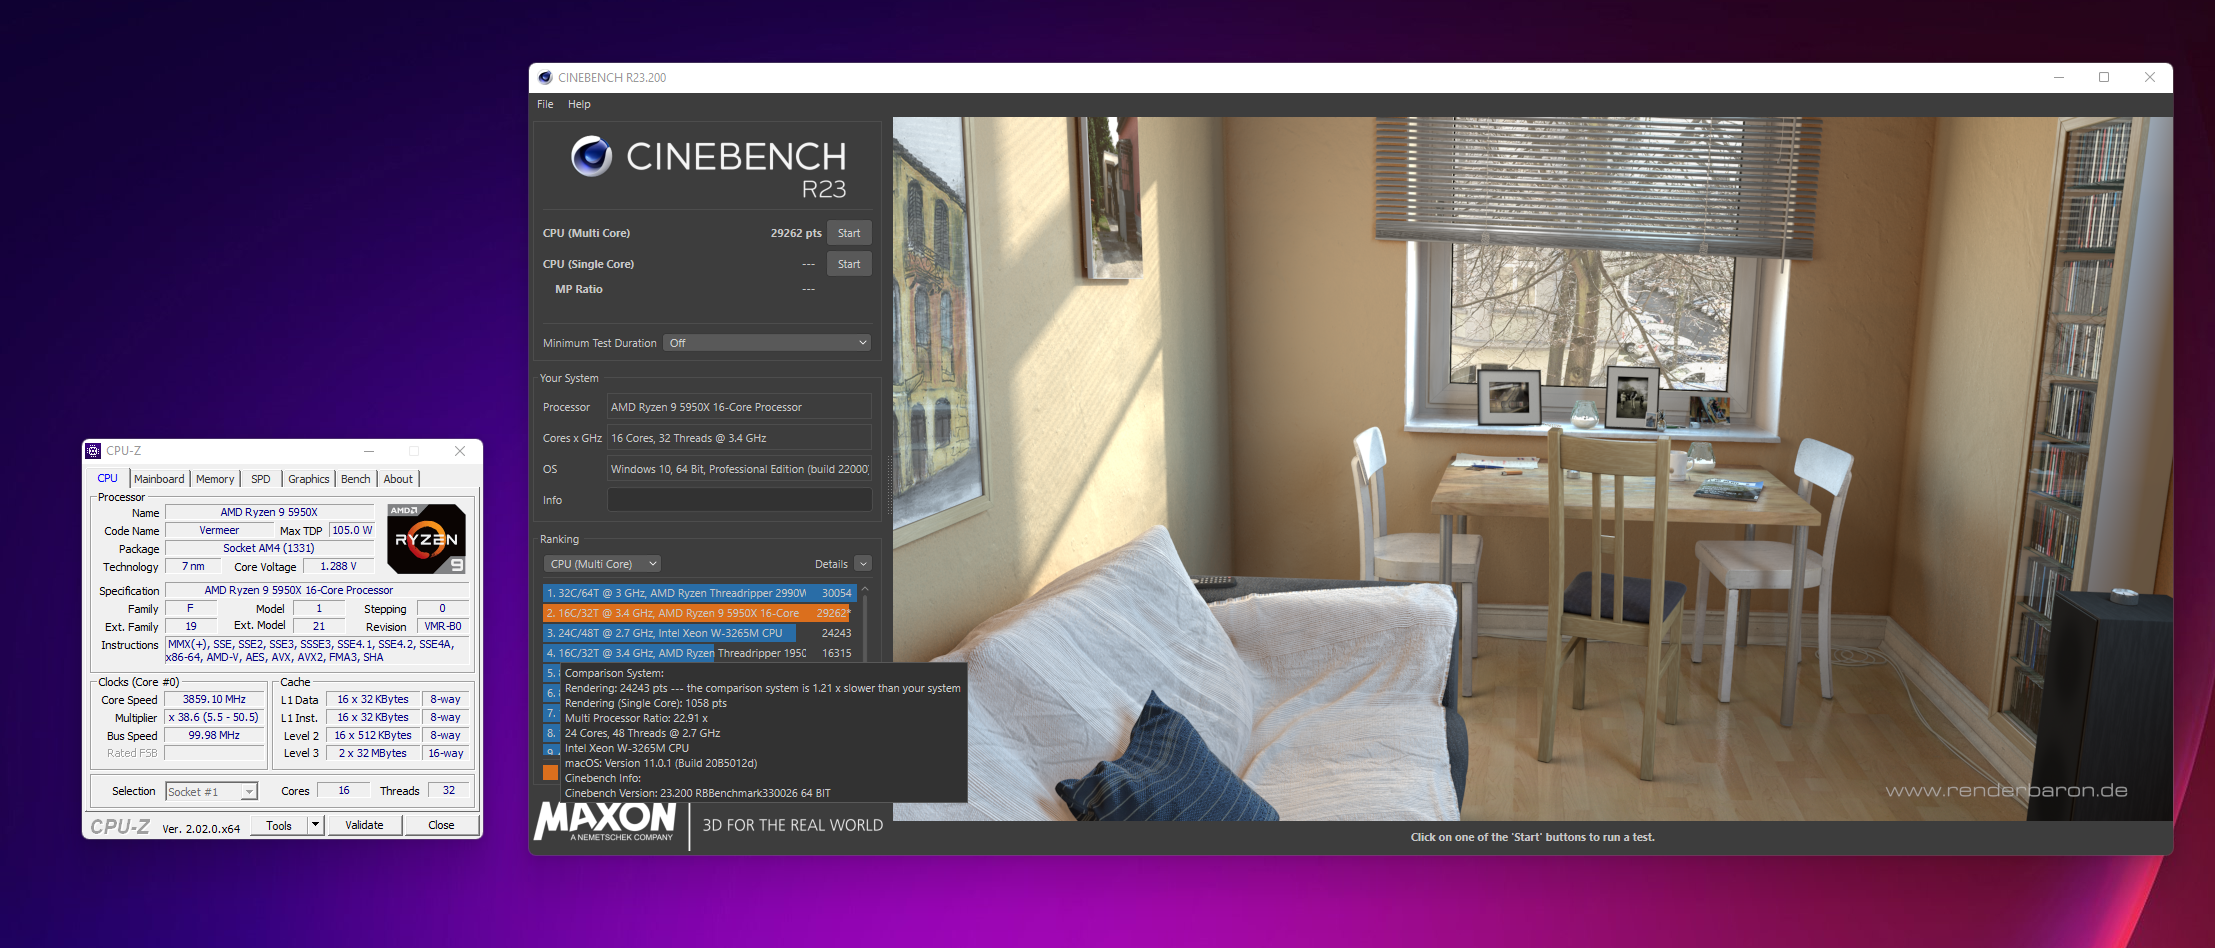2215x948 pixels.
Task: Close the CPU-Z window with X
Action: point(460,451)
